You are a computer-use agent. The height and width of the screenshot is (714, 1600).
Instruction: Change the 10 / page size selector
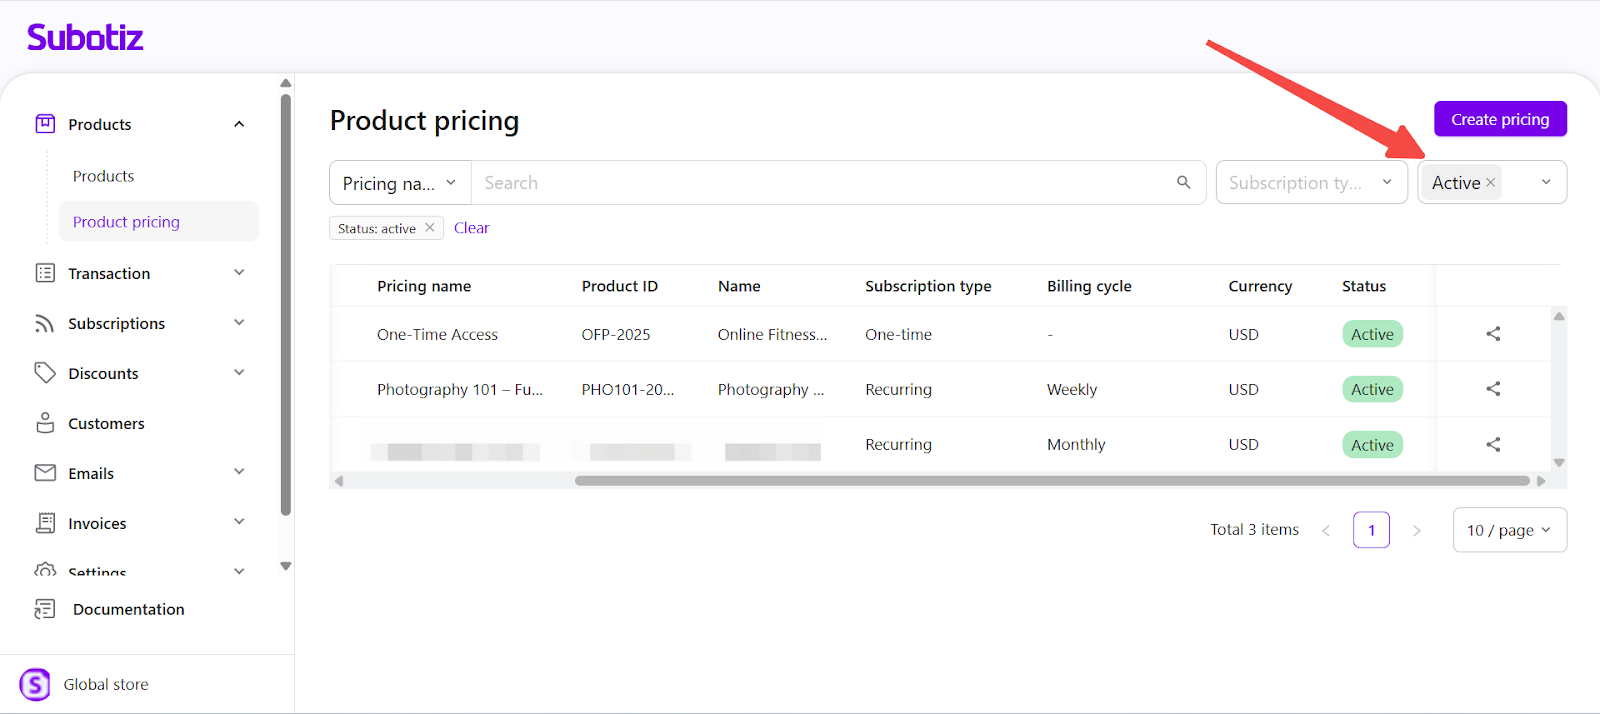point(1509,530)
